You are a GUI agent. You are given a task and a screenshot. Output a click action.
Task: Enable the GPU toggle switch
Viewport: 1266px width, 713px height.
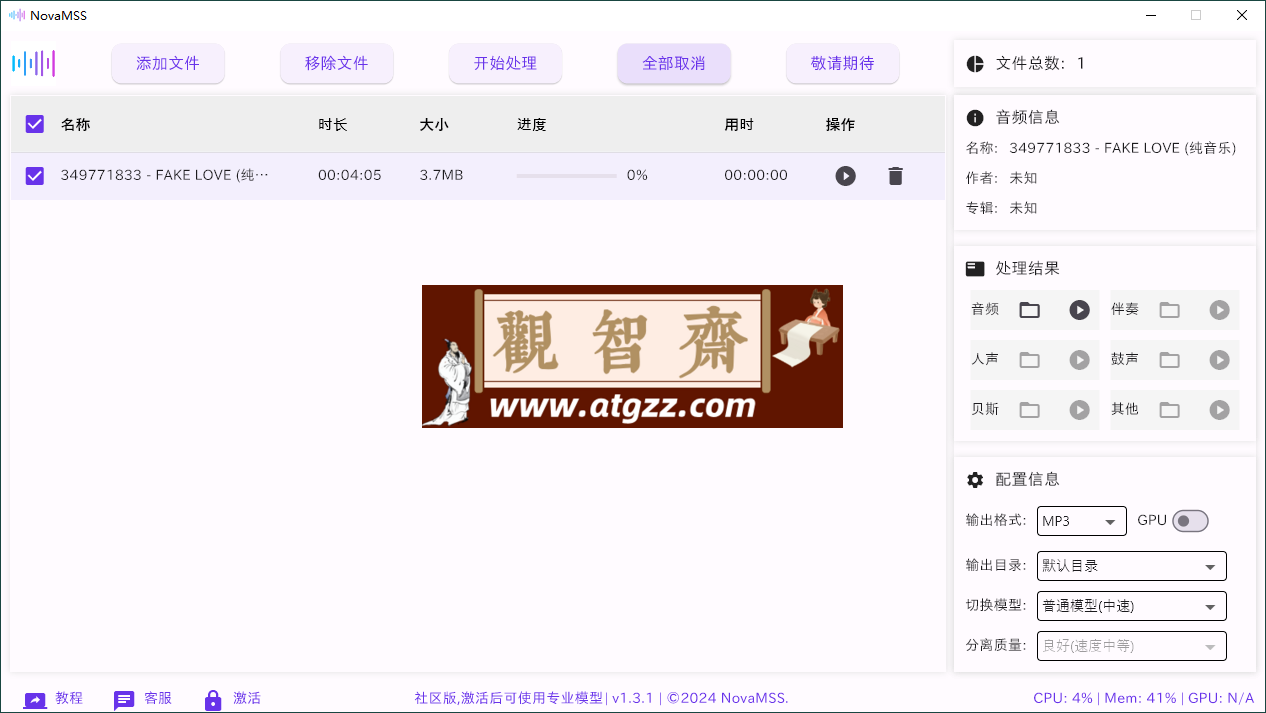(x=1191, y=521)
